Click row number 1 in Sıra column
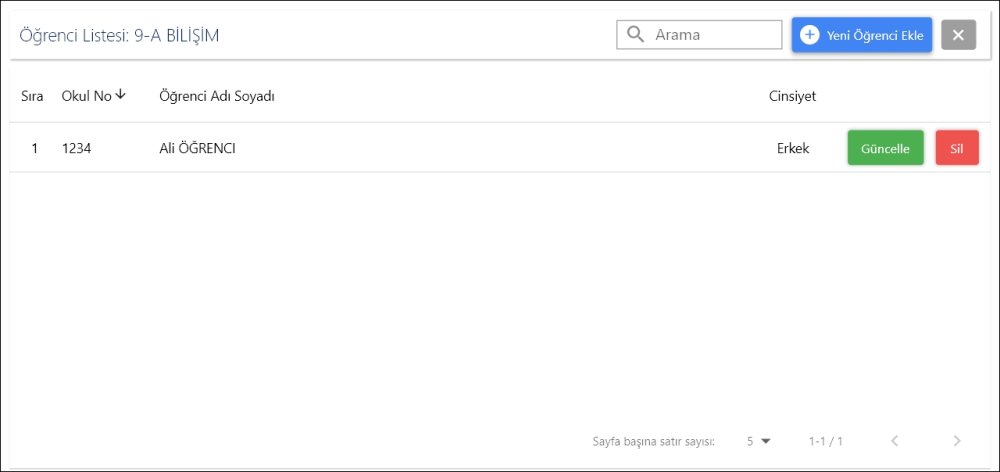 34,149
